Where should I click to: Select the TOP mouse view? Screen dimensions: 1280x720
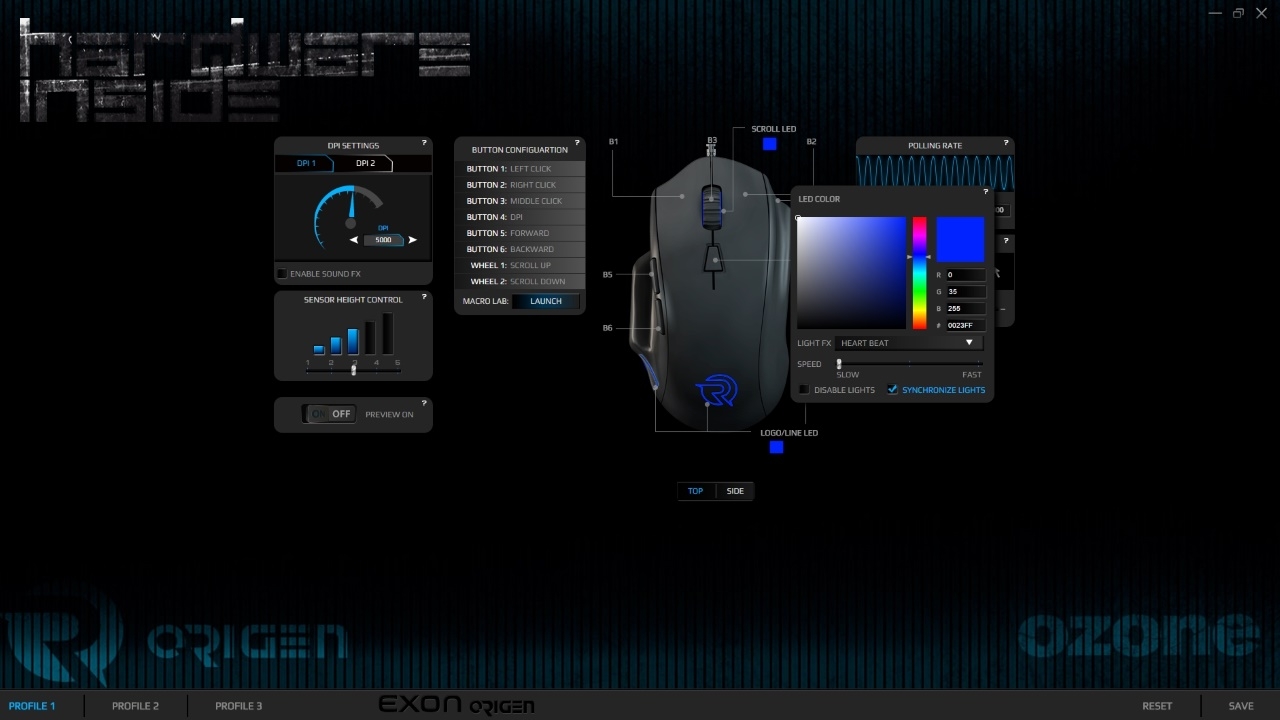(696, 491)
